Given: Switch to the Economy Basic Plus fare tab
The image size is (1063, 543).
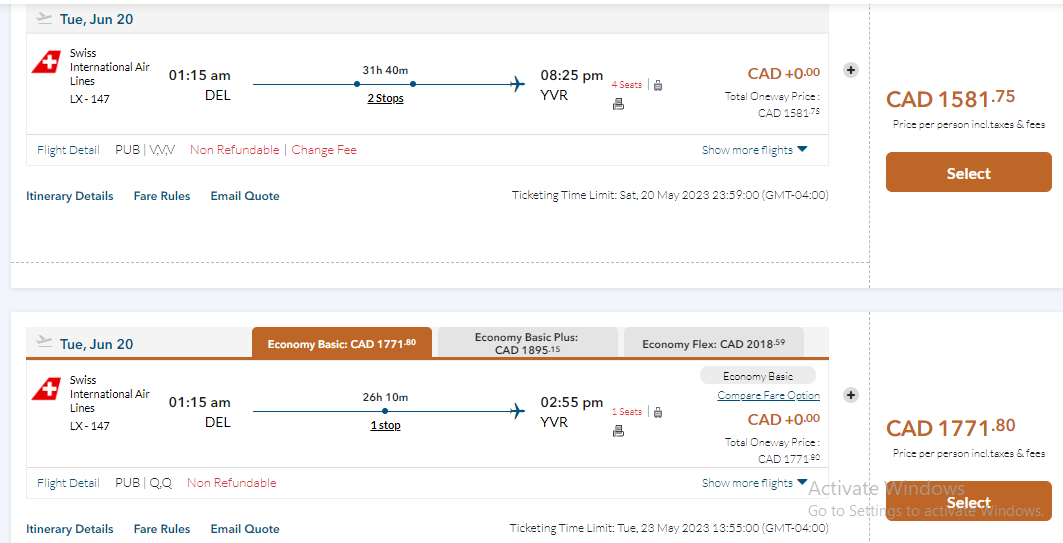Looking at the screenshot, I should tap(527, 343).
